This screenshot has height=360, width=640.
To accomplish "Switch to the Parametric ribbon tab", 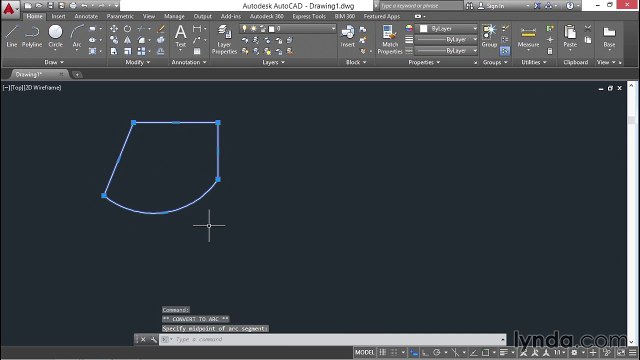I will click(120, 16).
